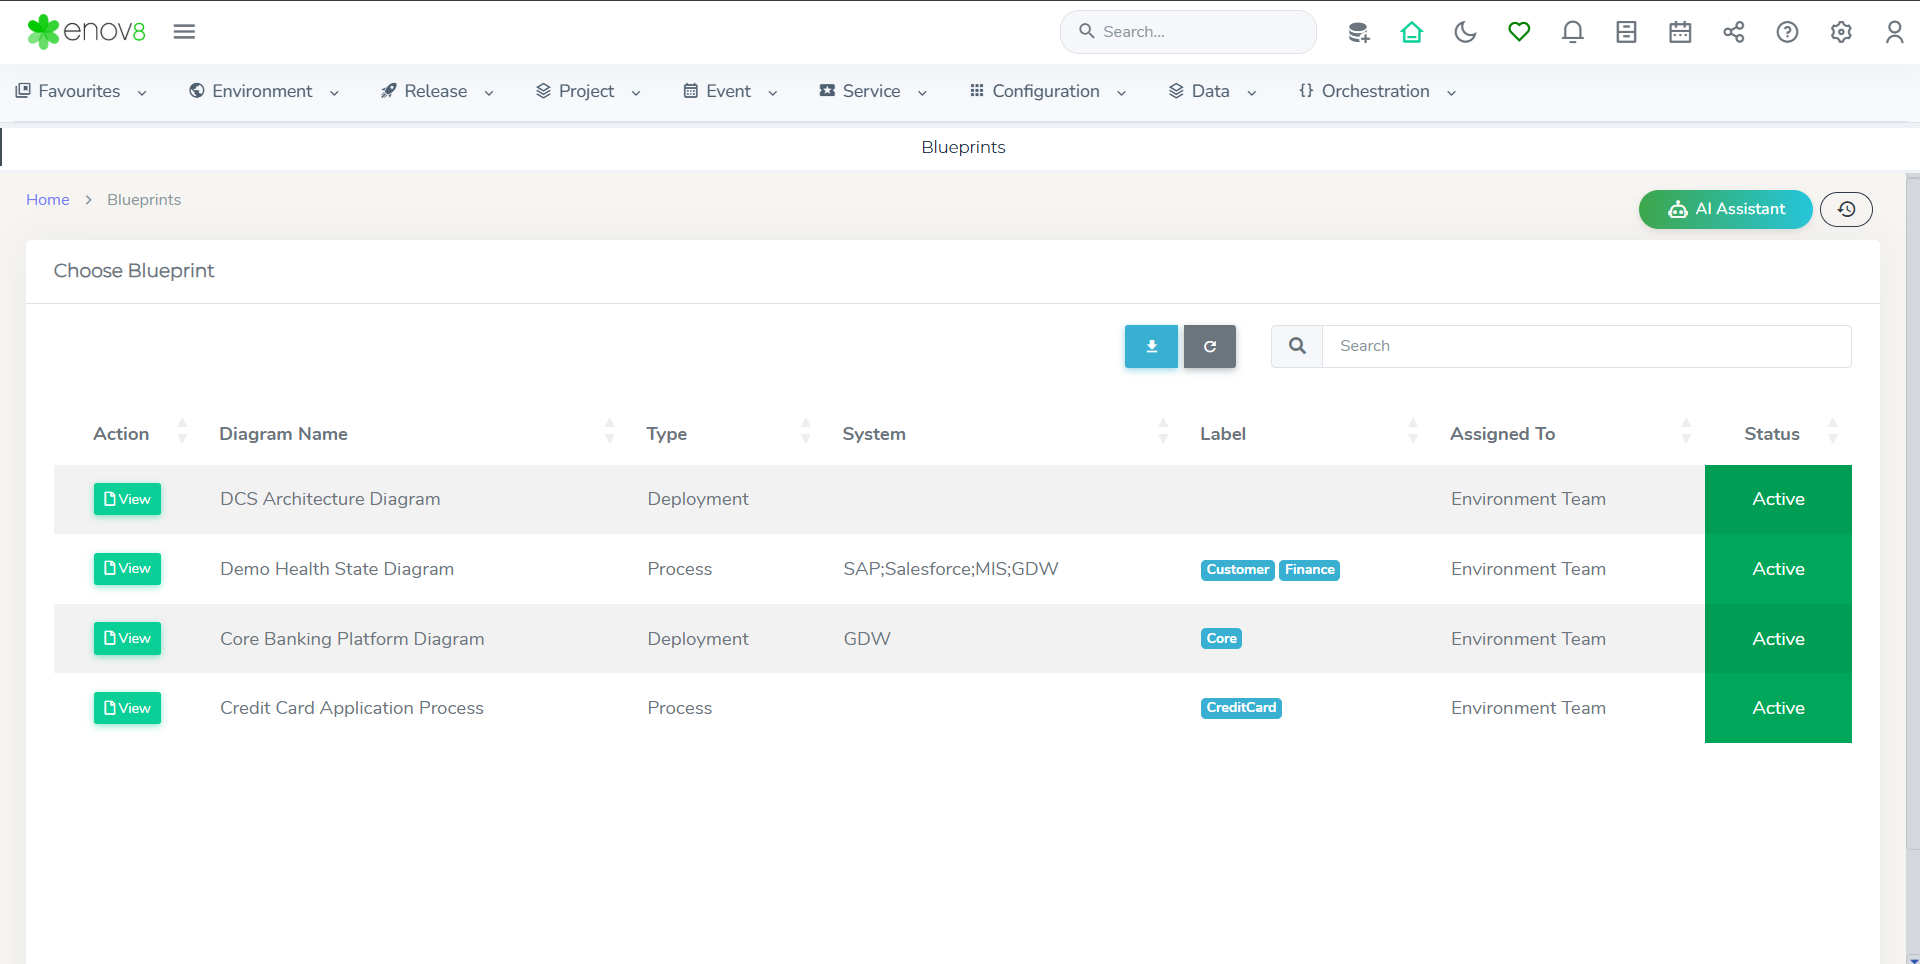Sort table by Diagram Name column
1920x964 pixels.
[x=284, y=434]
